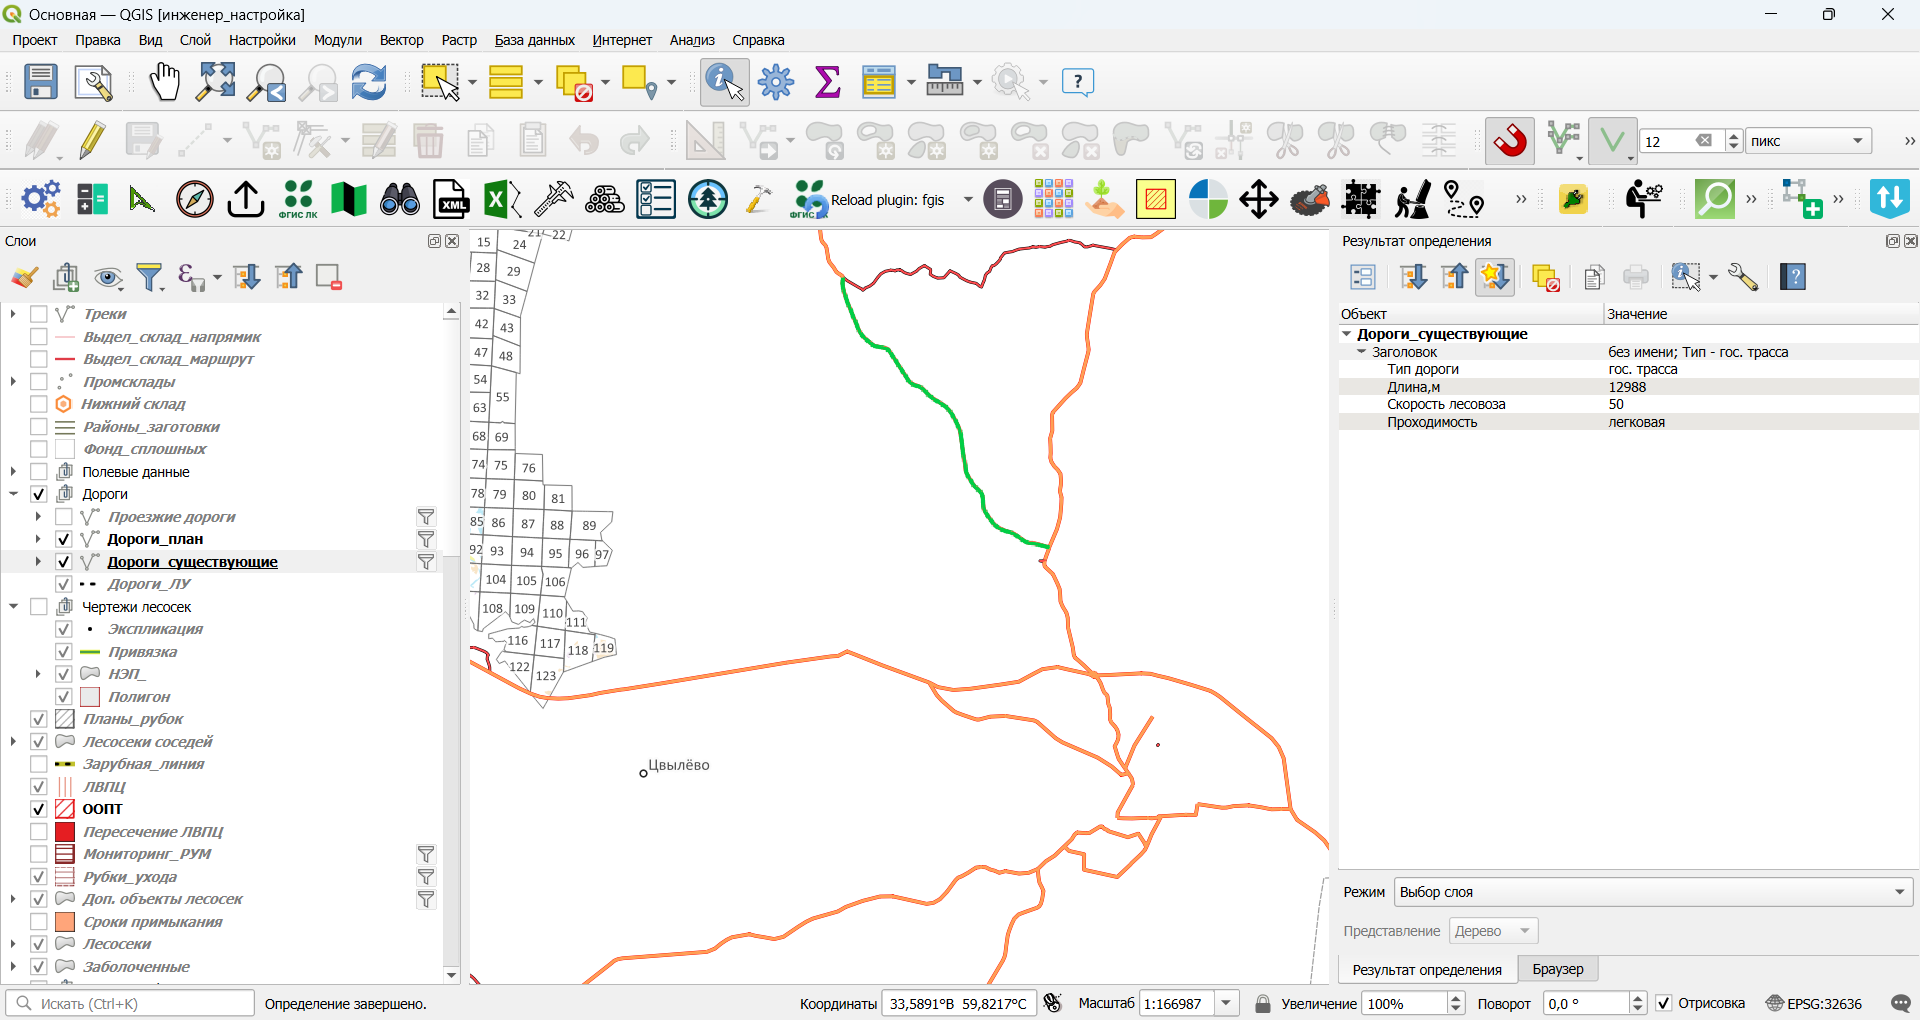Open the Statistical Summary sigma icon

coord(827,82)
